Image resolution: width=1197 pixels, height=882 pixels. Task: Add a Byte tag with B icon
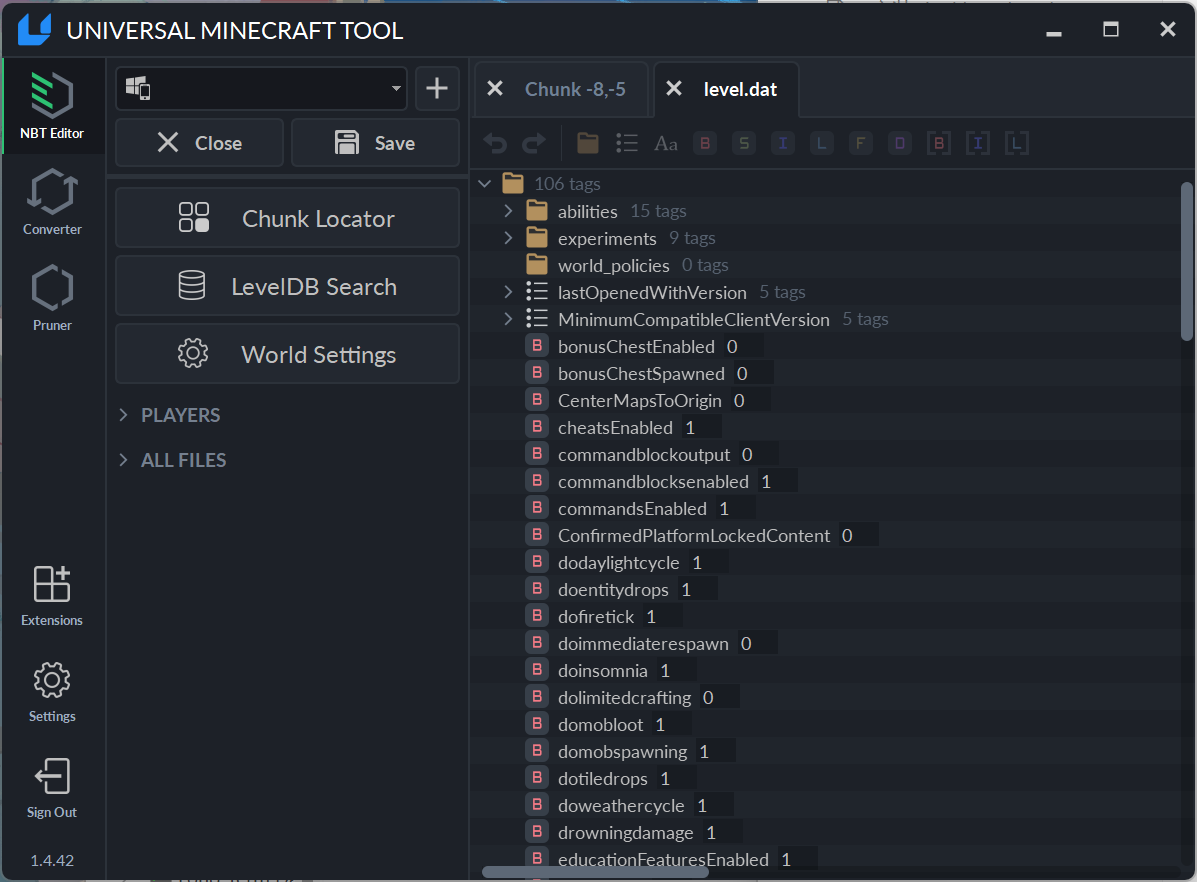[705, 143]
